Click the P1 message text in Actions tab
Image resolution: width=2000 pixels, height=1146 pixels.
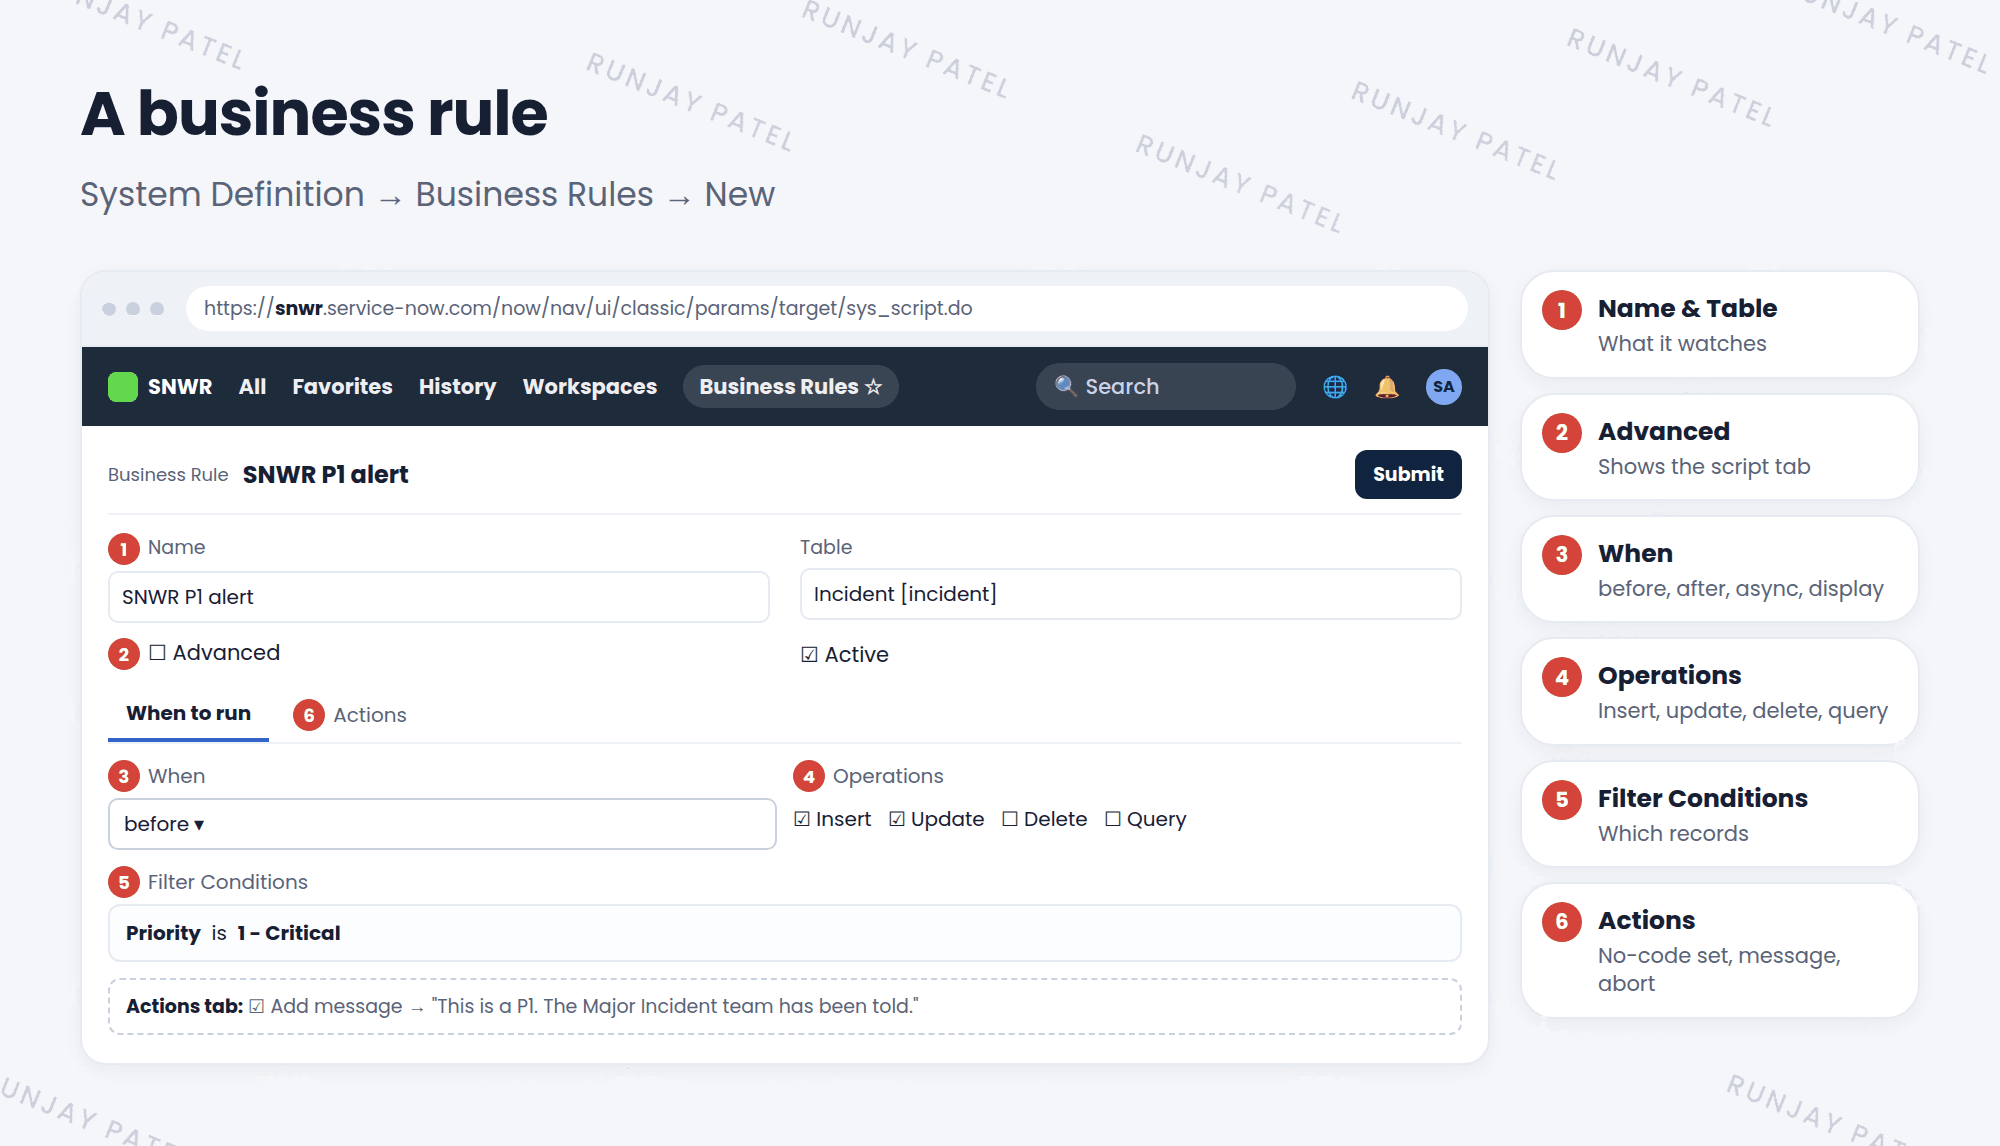pyautogui.click(x=675, y=1006)
